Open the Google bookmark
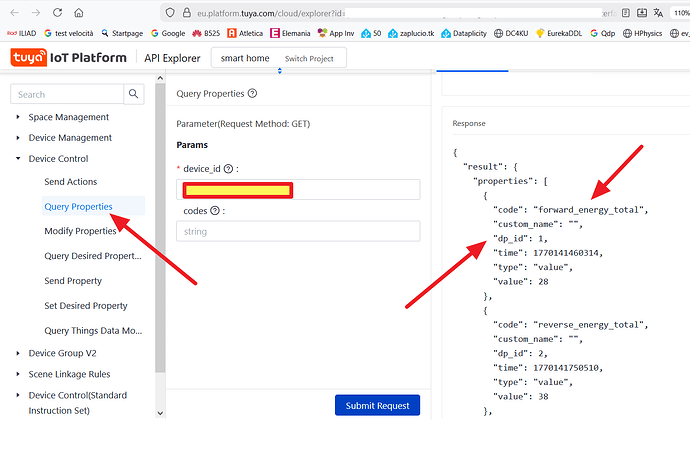The height and width of the screenshot is (452, 690). pyautogui.click(x=168, y=33)
